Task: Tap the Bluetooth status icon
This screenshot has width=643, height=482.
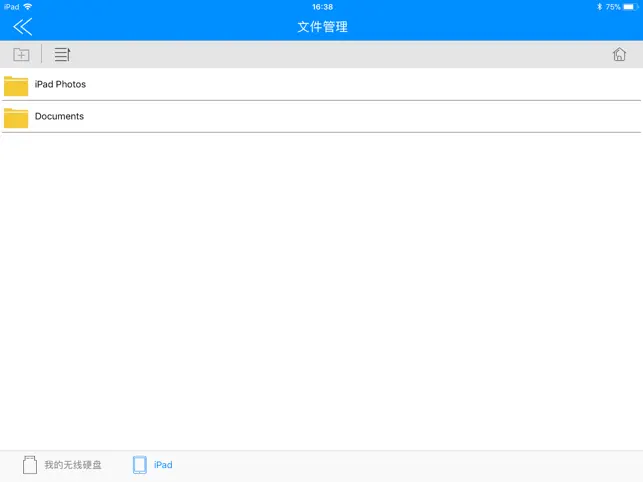Action: pyautogui.click(x=599, y=7)
